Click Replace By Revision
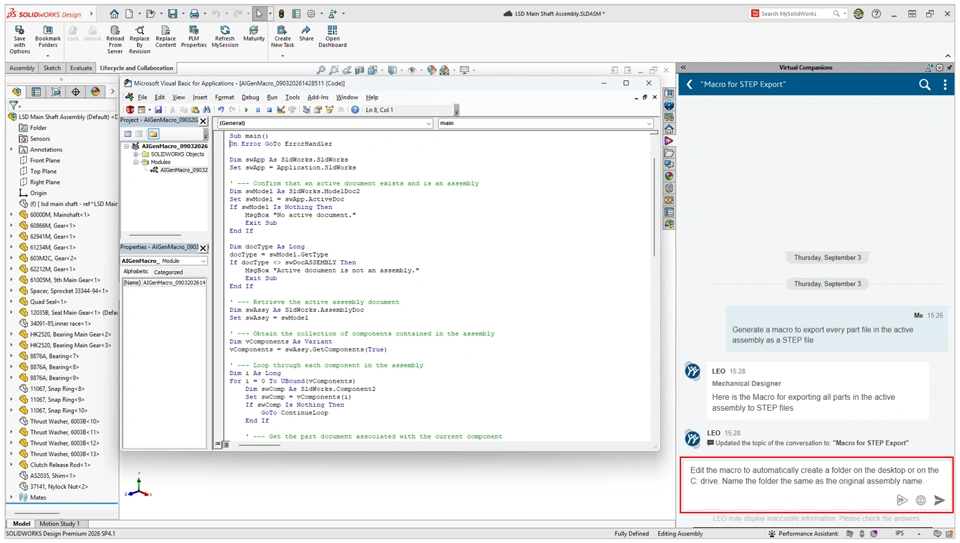 coord(140,40)
